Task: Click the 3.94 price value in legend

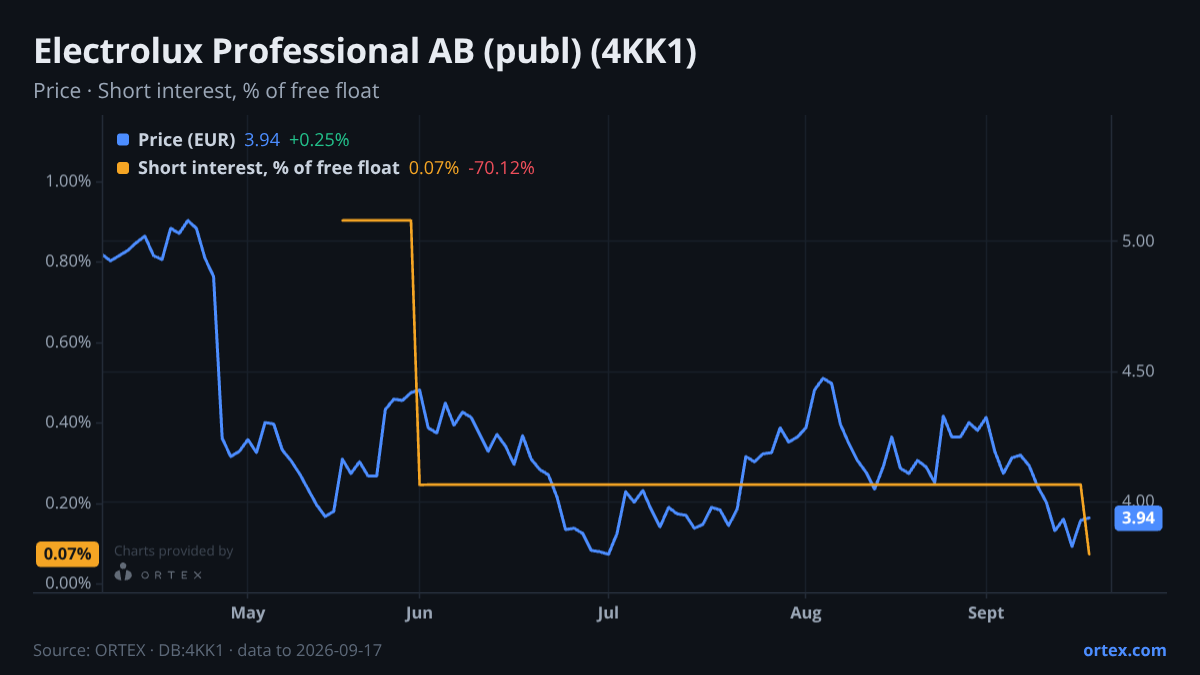Action: (x=262, y=140)
